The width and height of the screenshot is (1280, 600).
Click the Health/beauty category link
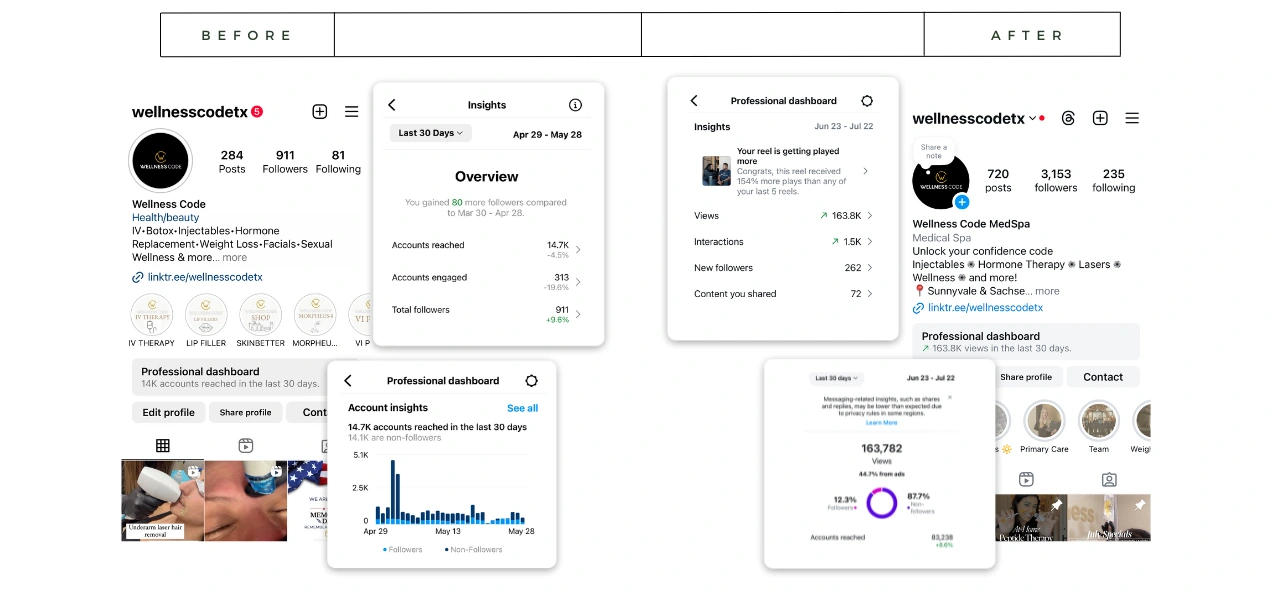pyautogui.click(x=165, y=217)
